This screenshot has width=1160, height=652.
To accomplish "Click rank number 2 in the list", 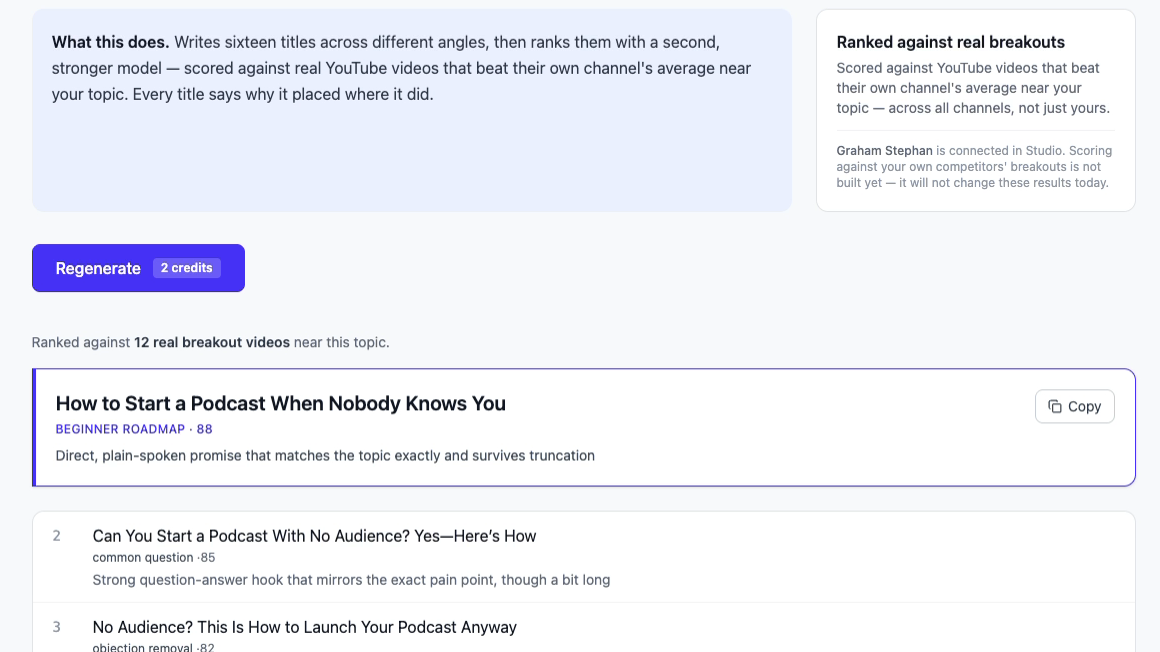I will pos(56,536).
